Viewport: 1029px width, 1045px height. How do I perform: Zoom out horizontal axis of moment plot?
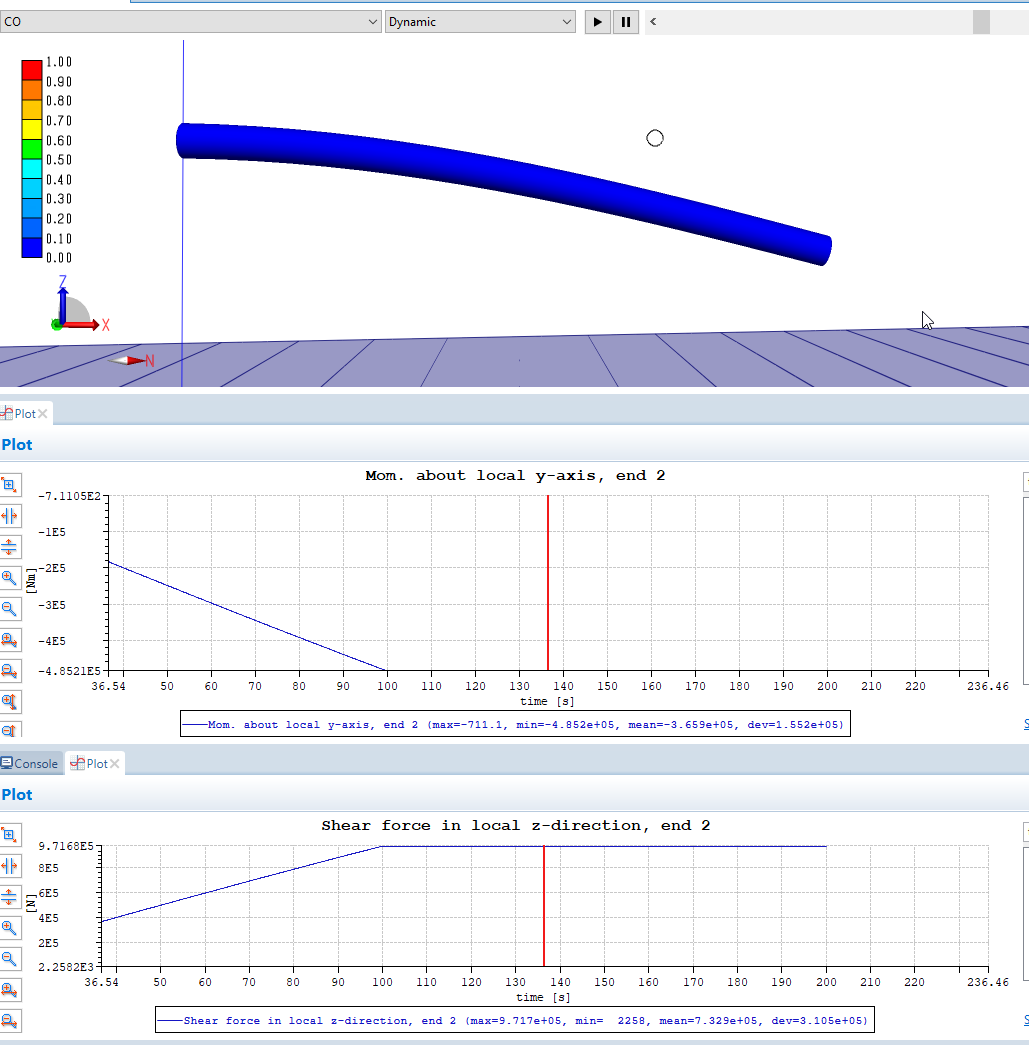click(x=10, y=671)
